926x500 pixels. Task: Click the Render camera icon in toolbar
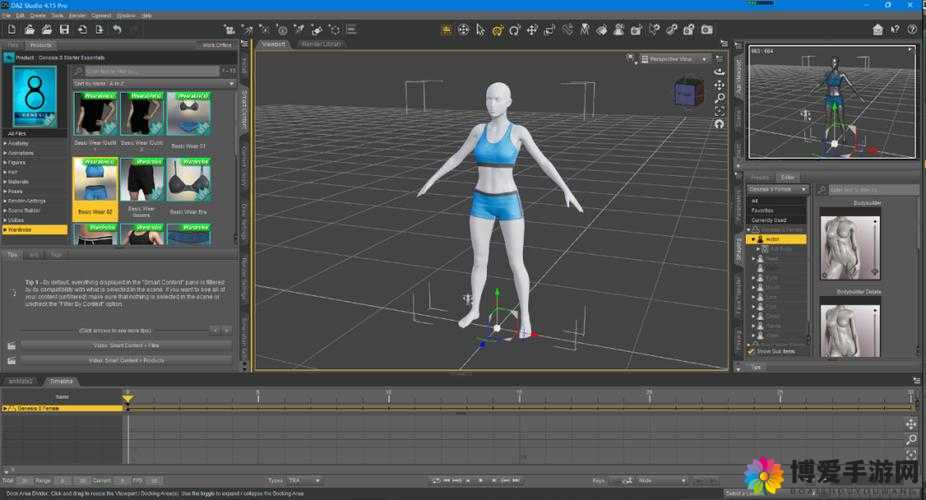point(707,30)
